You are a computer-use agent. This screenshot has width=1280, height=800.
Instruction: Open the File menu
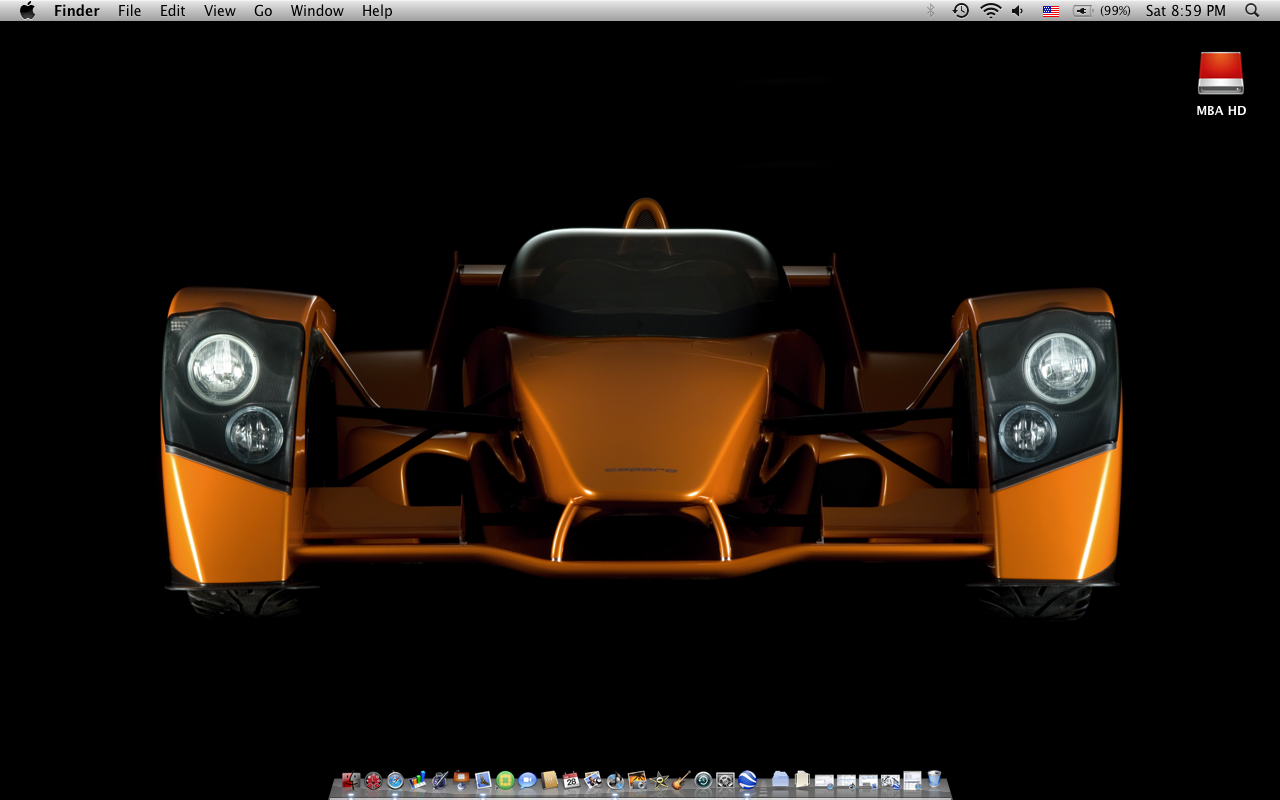click(129, 11)
